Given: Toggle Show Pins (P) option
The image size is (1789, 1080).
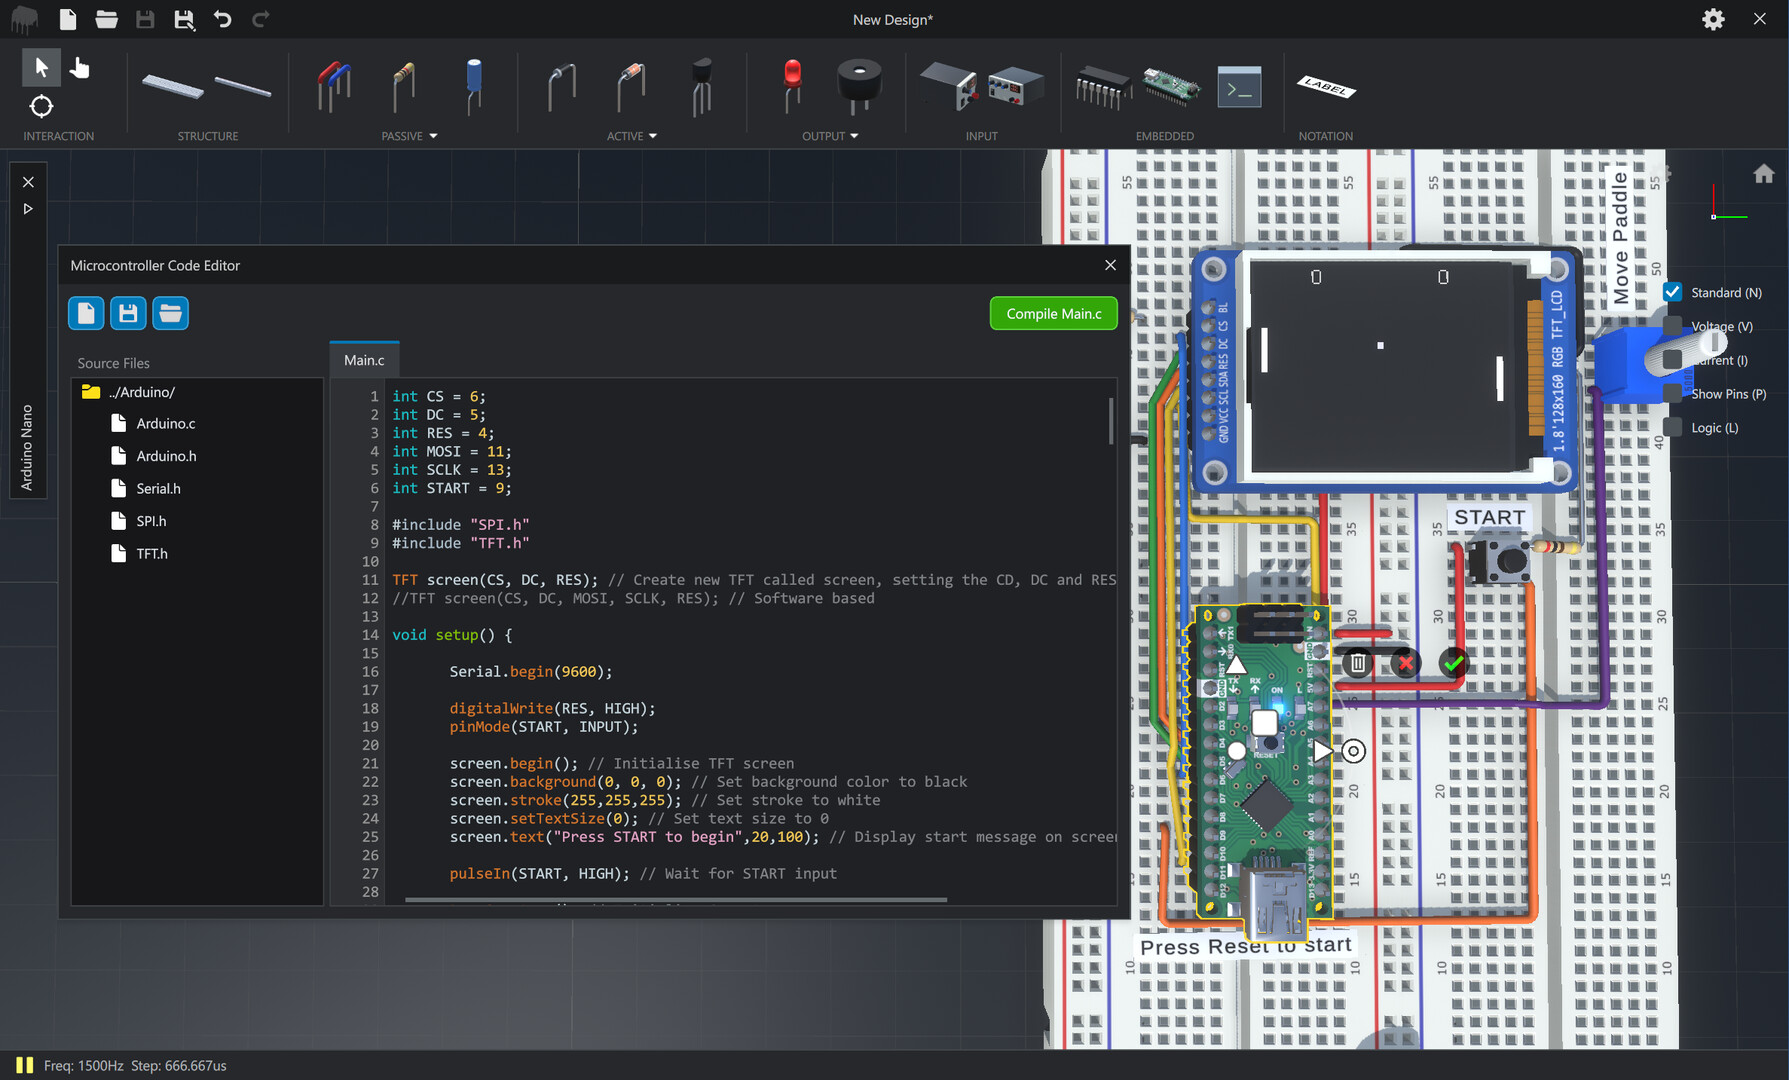Looking at the screenshot, I should click(x=1674, y=393).
